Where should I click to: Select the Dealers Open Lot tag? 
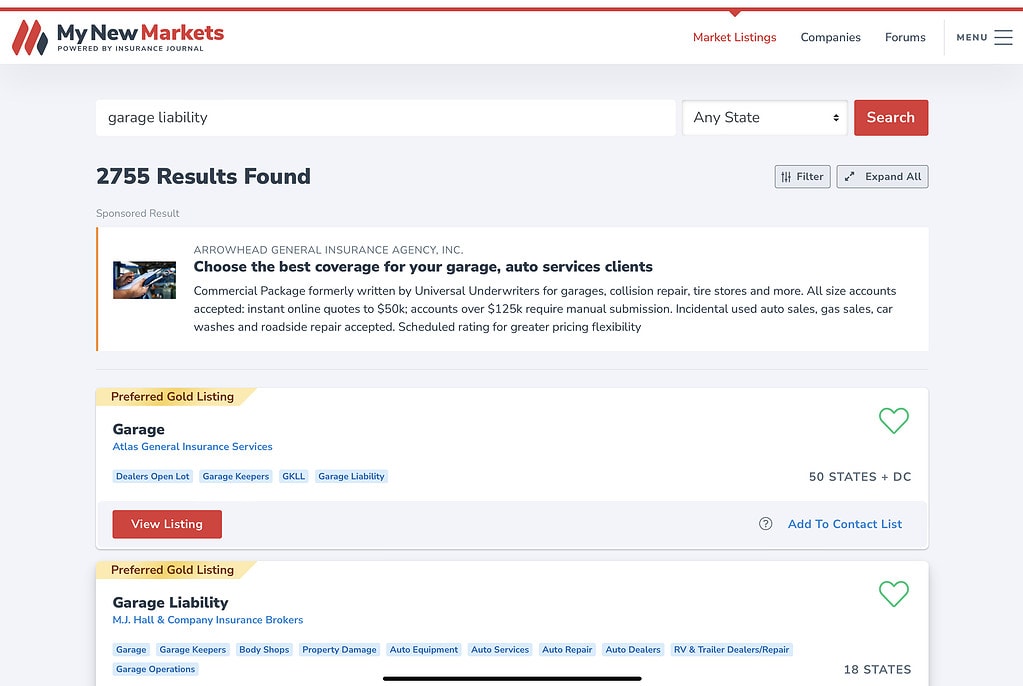pyautogui.click(x=152, y=477)
